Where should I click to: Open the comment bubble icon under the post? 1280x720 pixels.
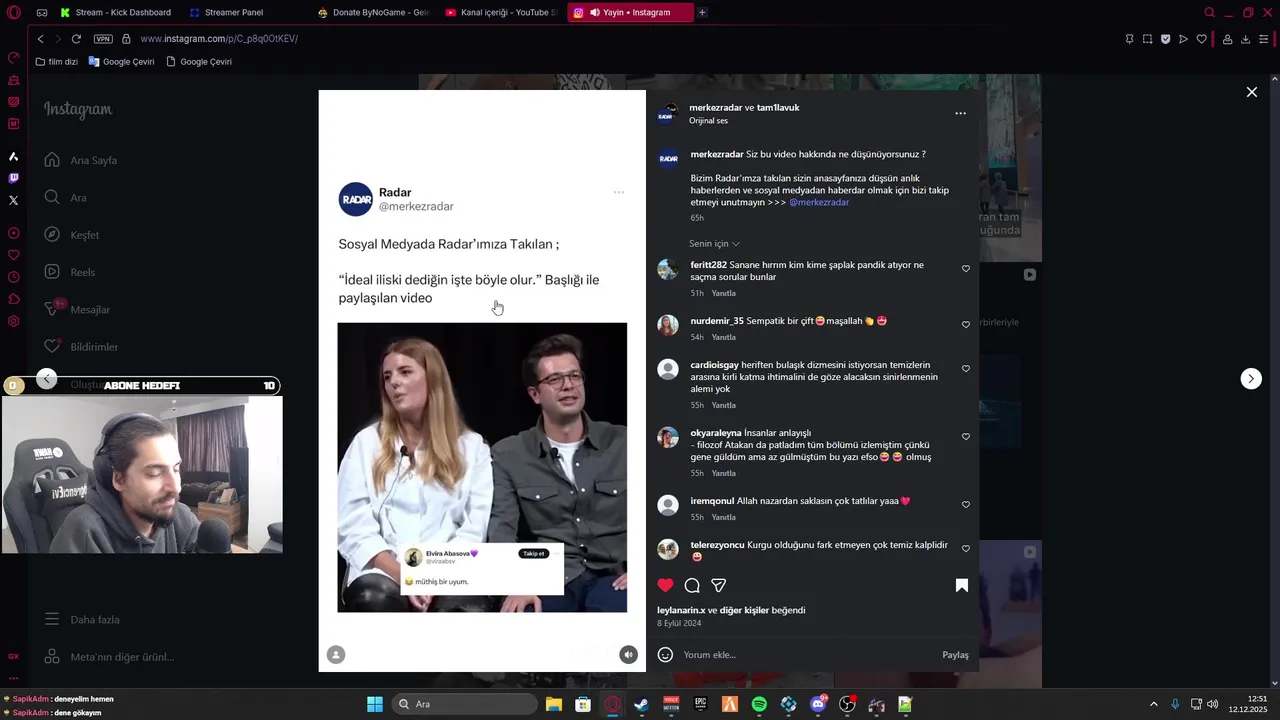(x=692, y=585)
